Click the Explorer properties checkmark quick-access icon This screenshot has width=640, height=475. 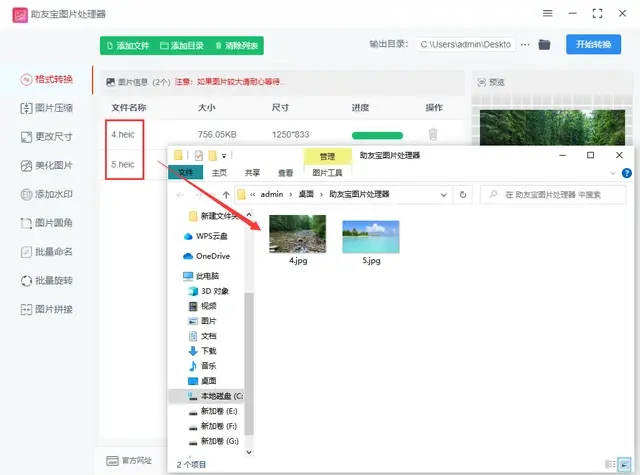pyautogui.click(x=199, y=155)
